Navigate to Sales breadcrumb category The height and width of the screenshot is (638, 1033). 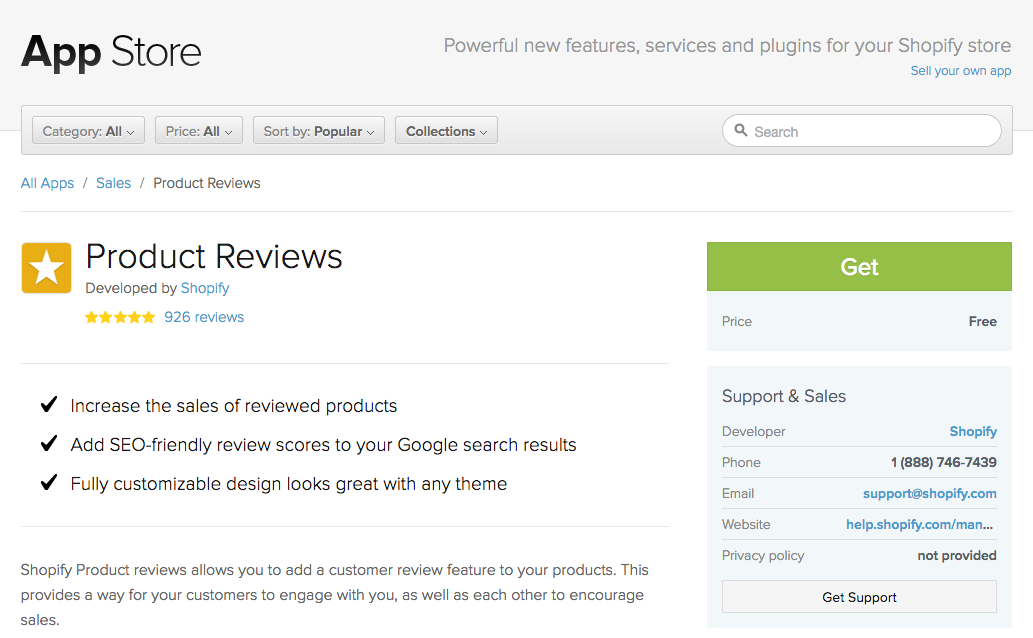(x=113, y=183)
